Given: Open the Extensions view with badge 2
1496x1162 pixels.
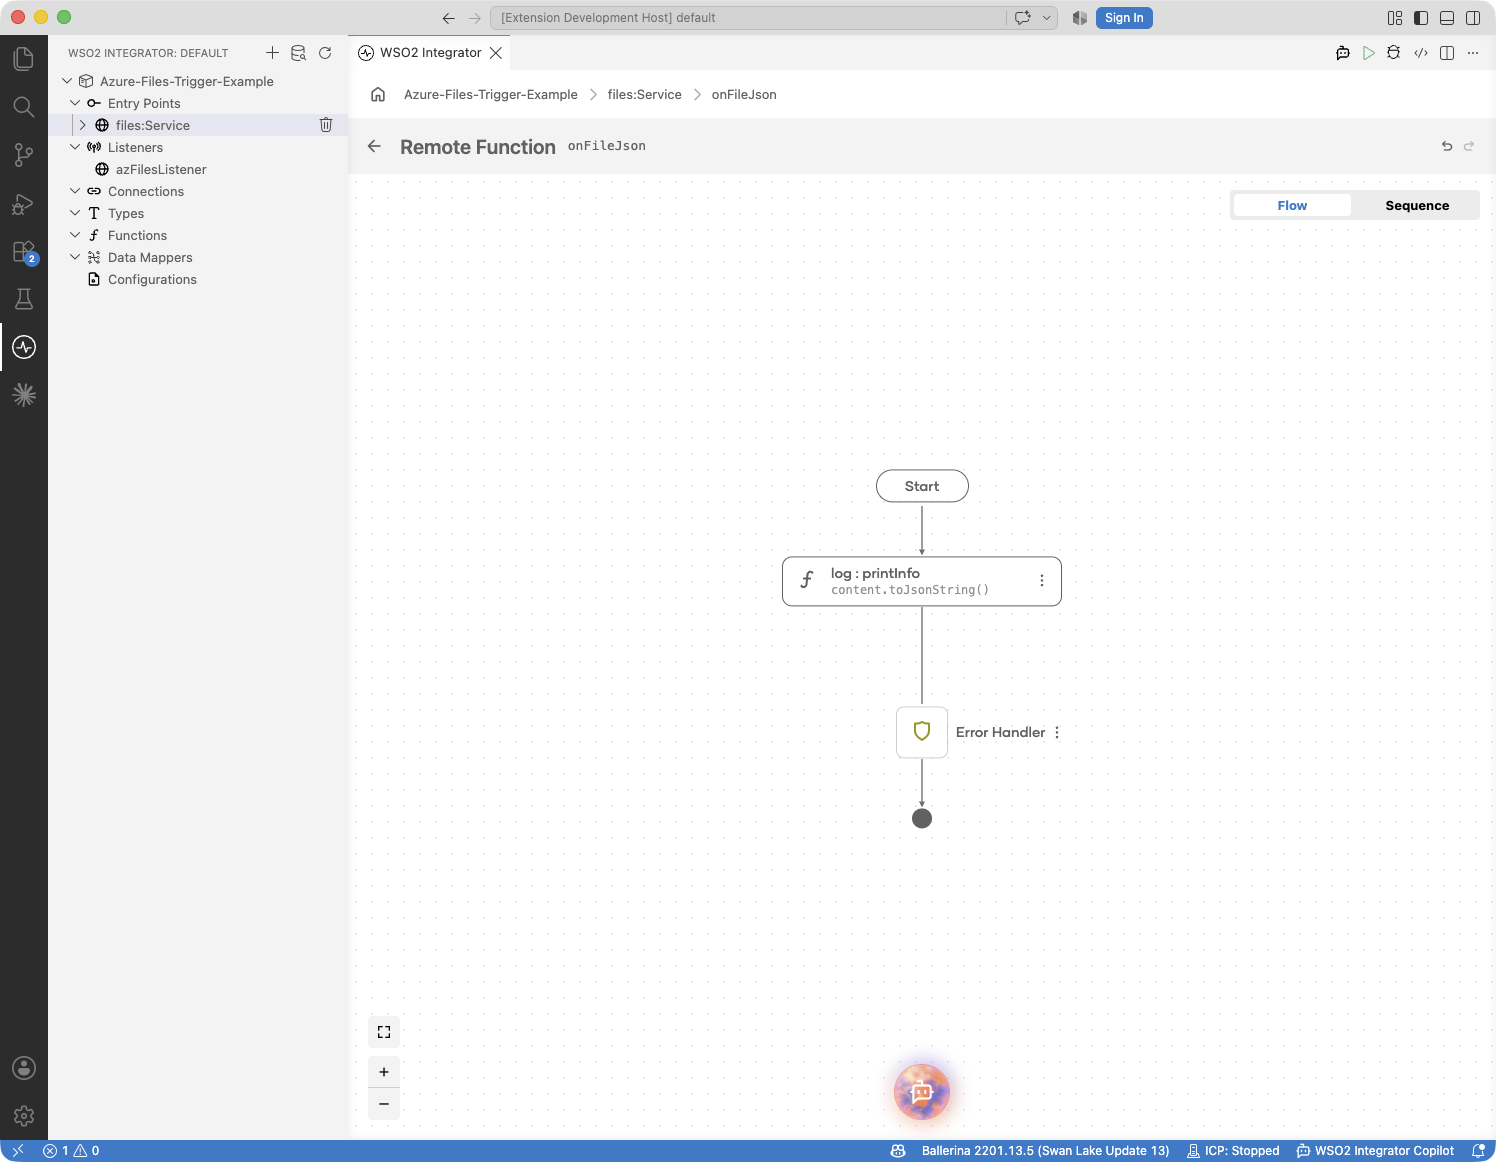Looking at the screenshot, I should (x=24, y=251).
